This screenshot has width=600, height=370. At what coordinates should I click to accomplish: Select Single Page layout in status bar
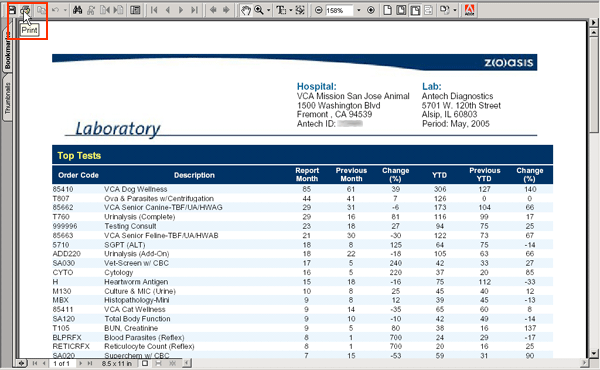145,363
